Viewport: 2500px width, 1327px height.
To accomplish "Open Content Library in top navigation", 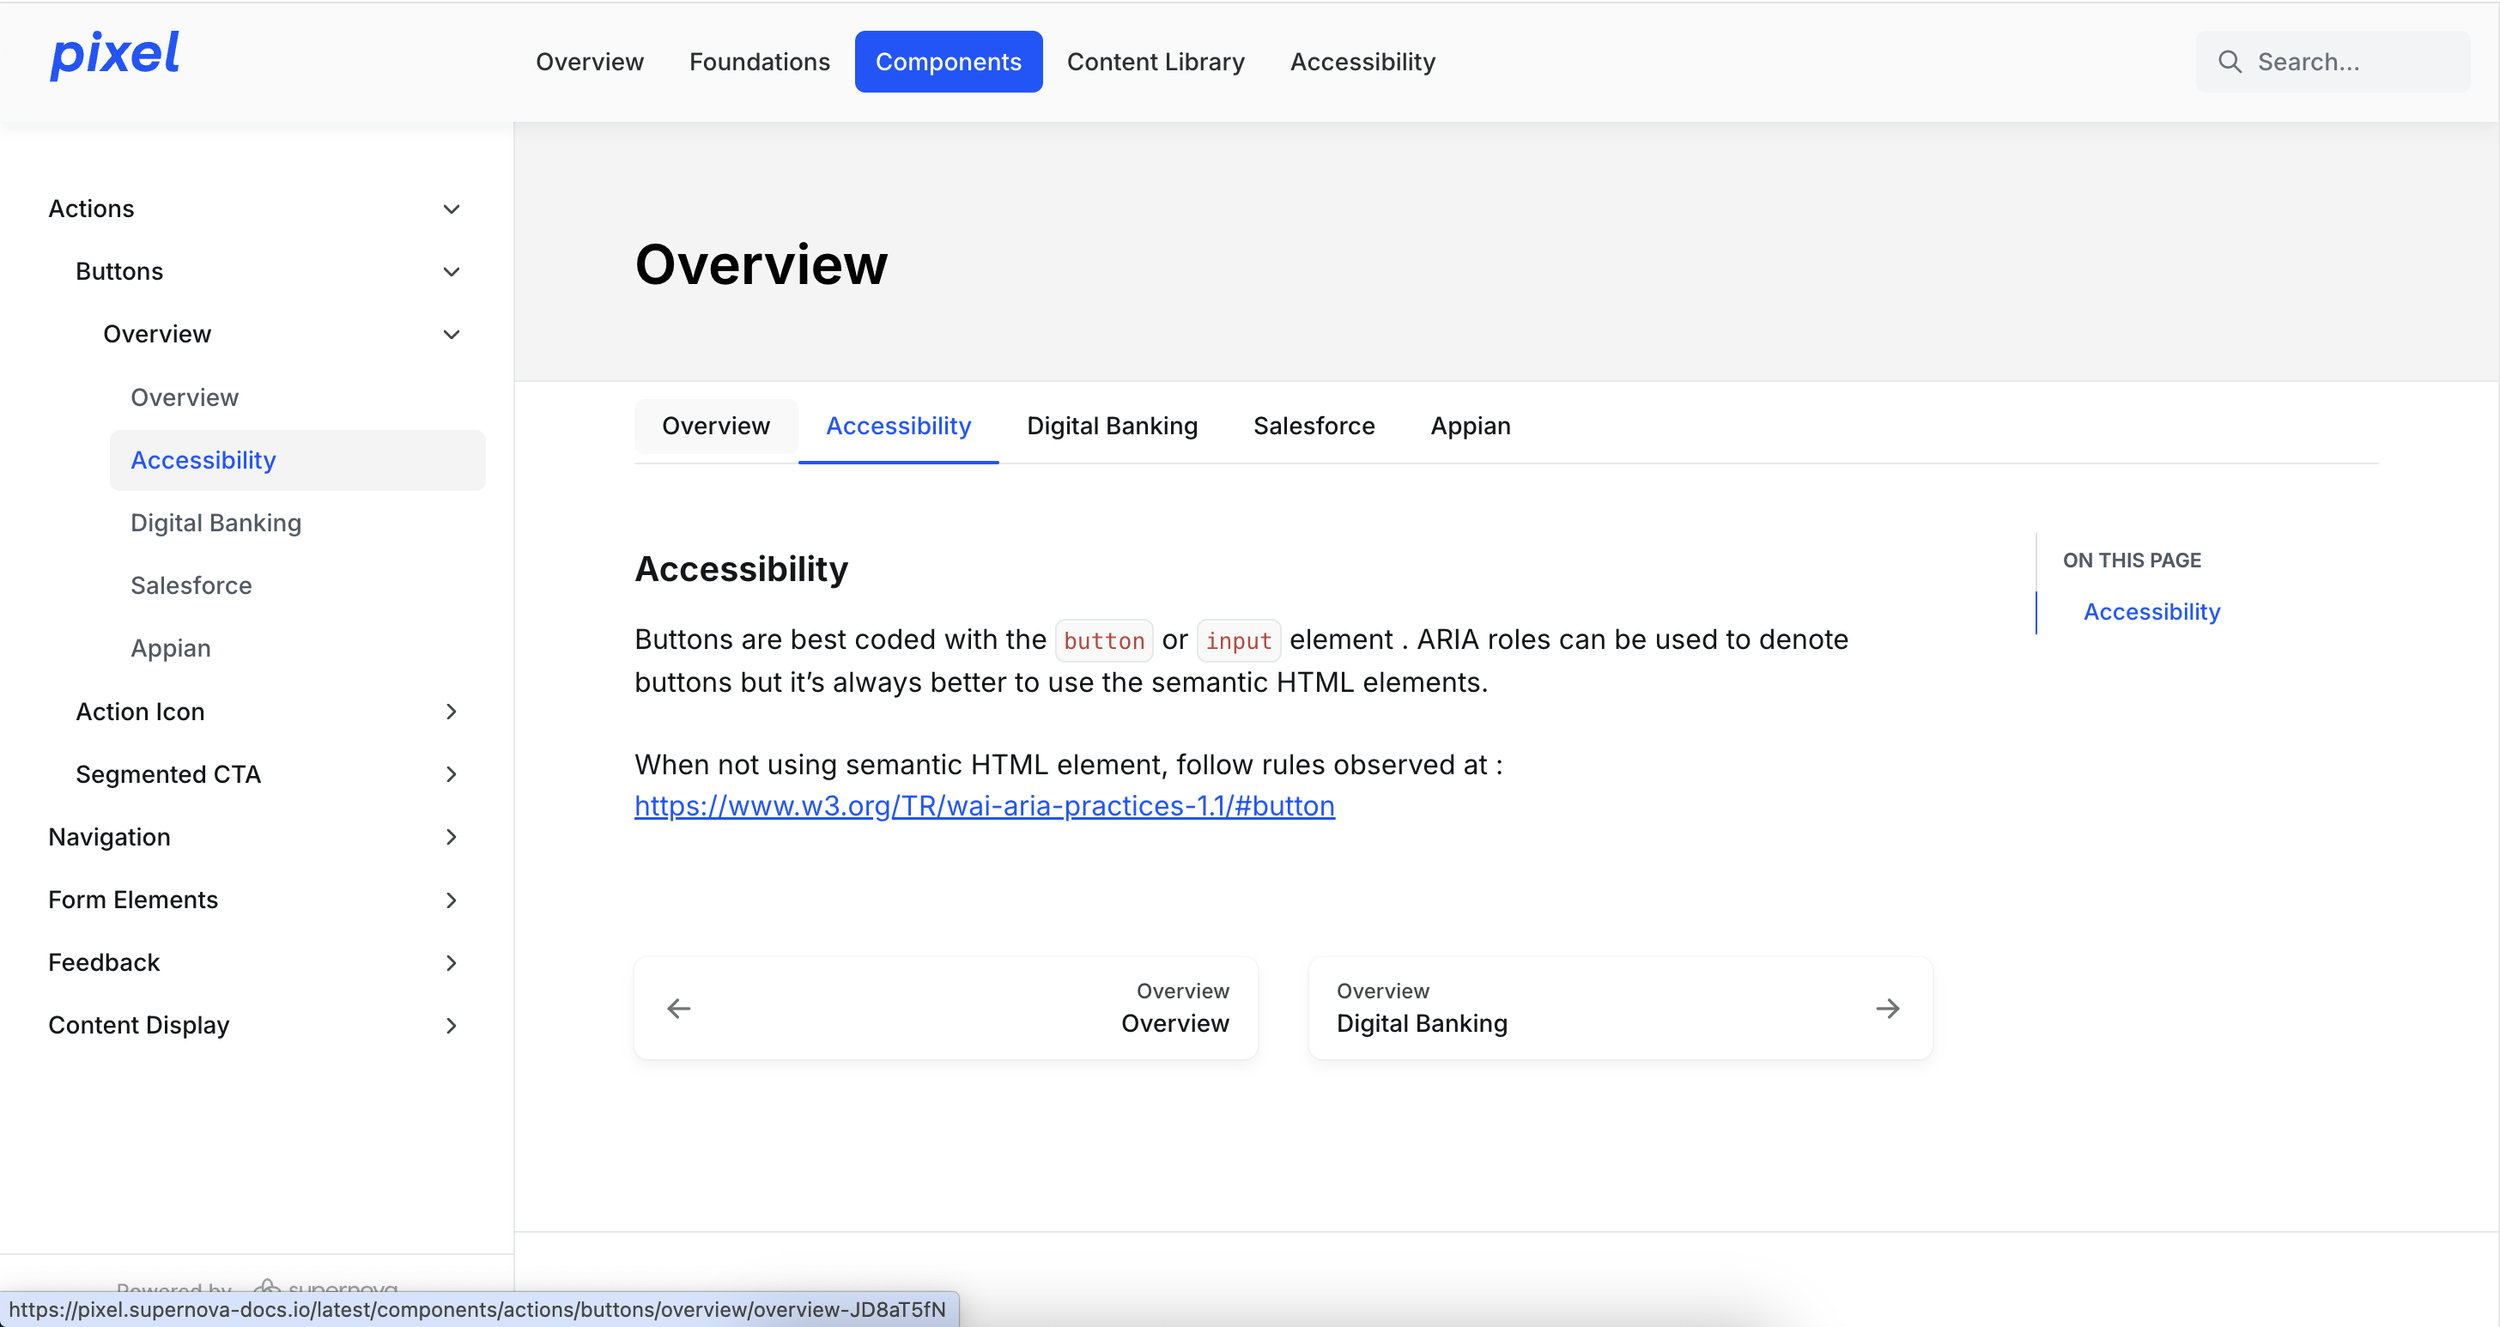I will (1155, 62).
